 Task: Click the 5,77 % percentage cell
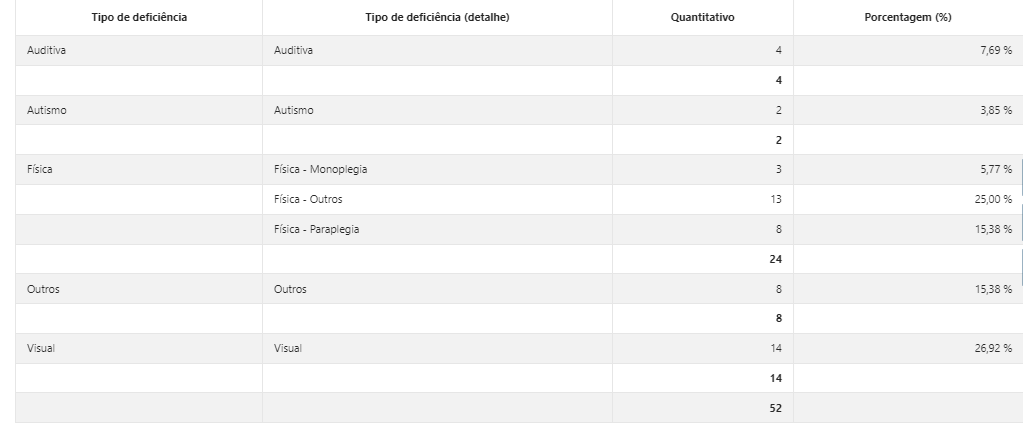click(x=908, y=170)
